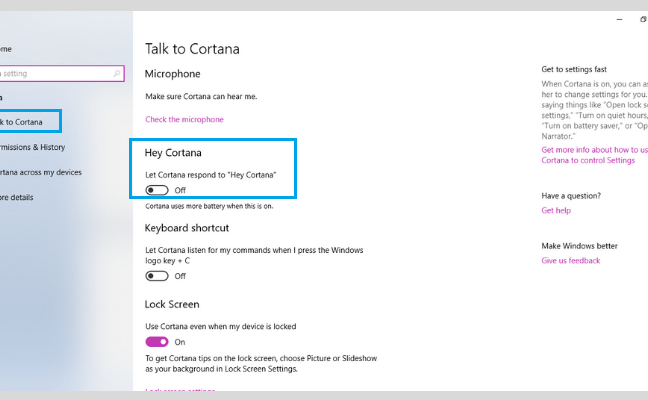
Task: Minimize the Settings window
Action: 619,19
